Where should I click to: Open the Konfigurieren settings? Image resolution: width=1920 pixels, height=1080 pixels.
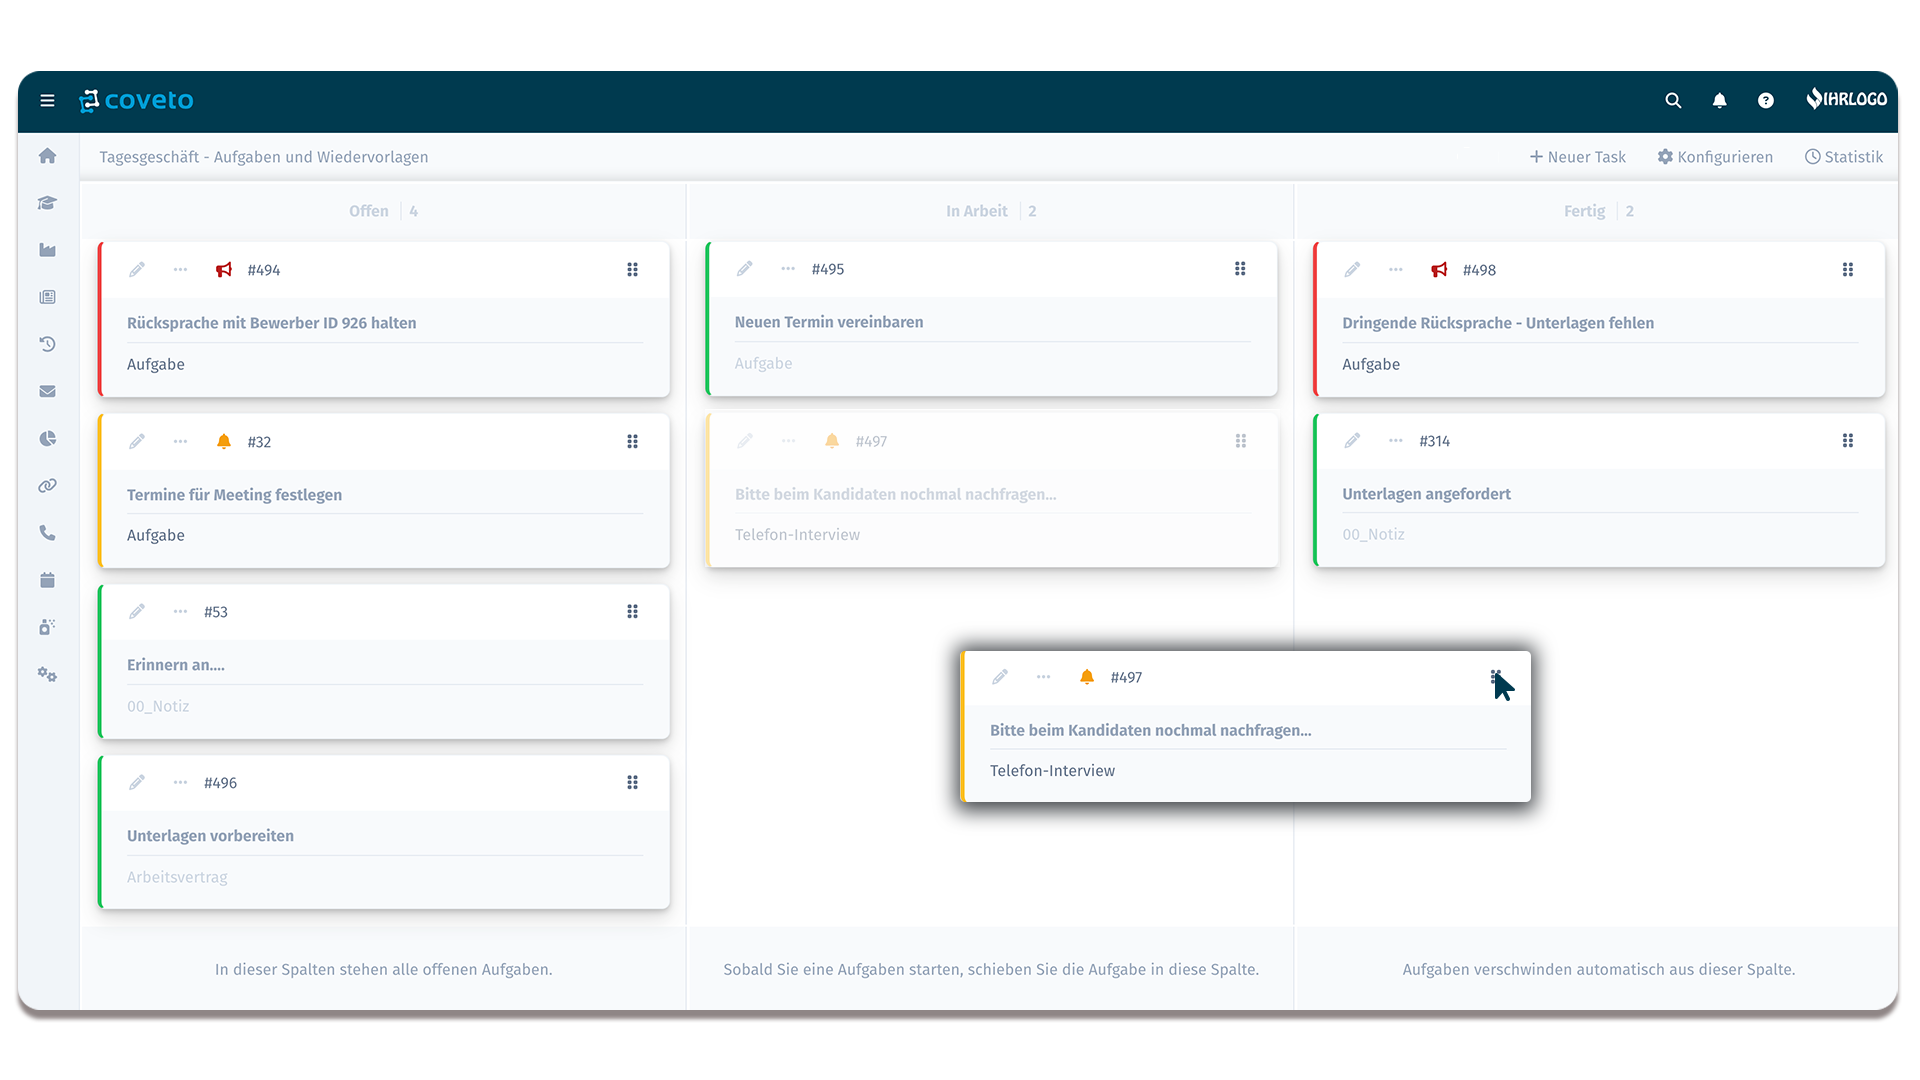[x=1715, y=156]
